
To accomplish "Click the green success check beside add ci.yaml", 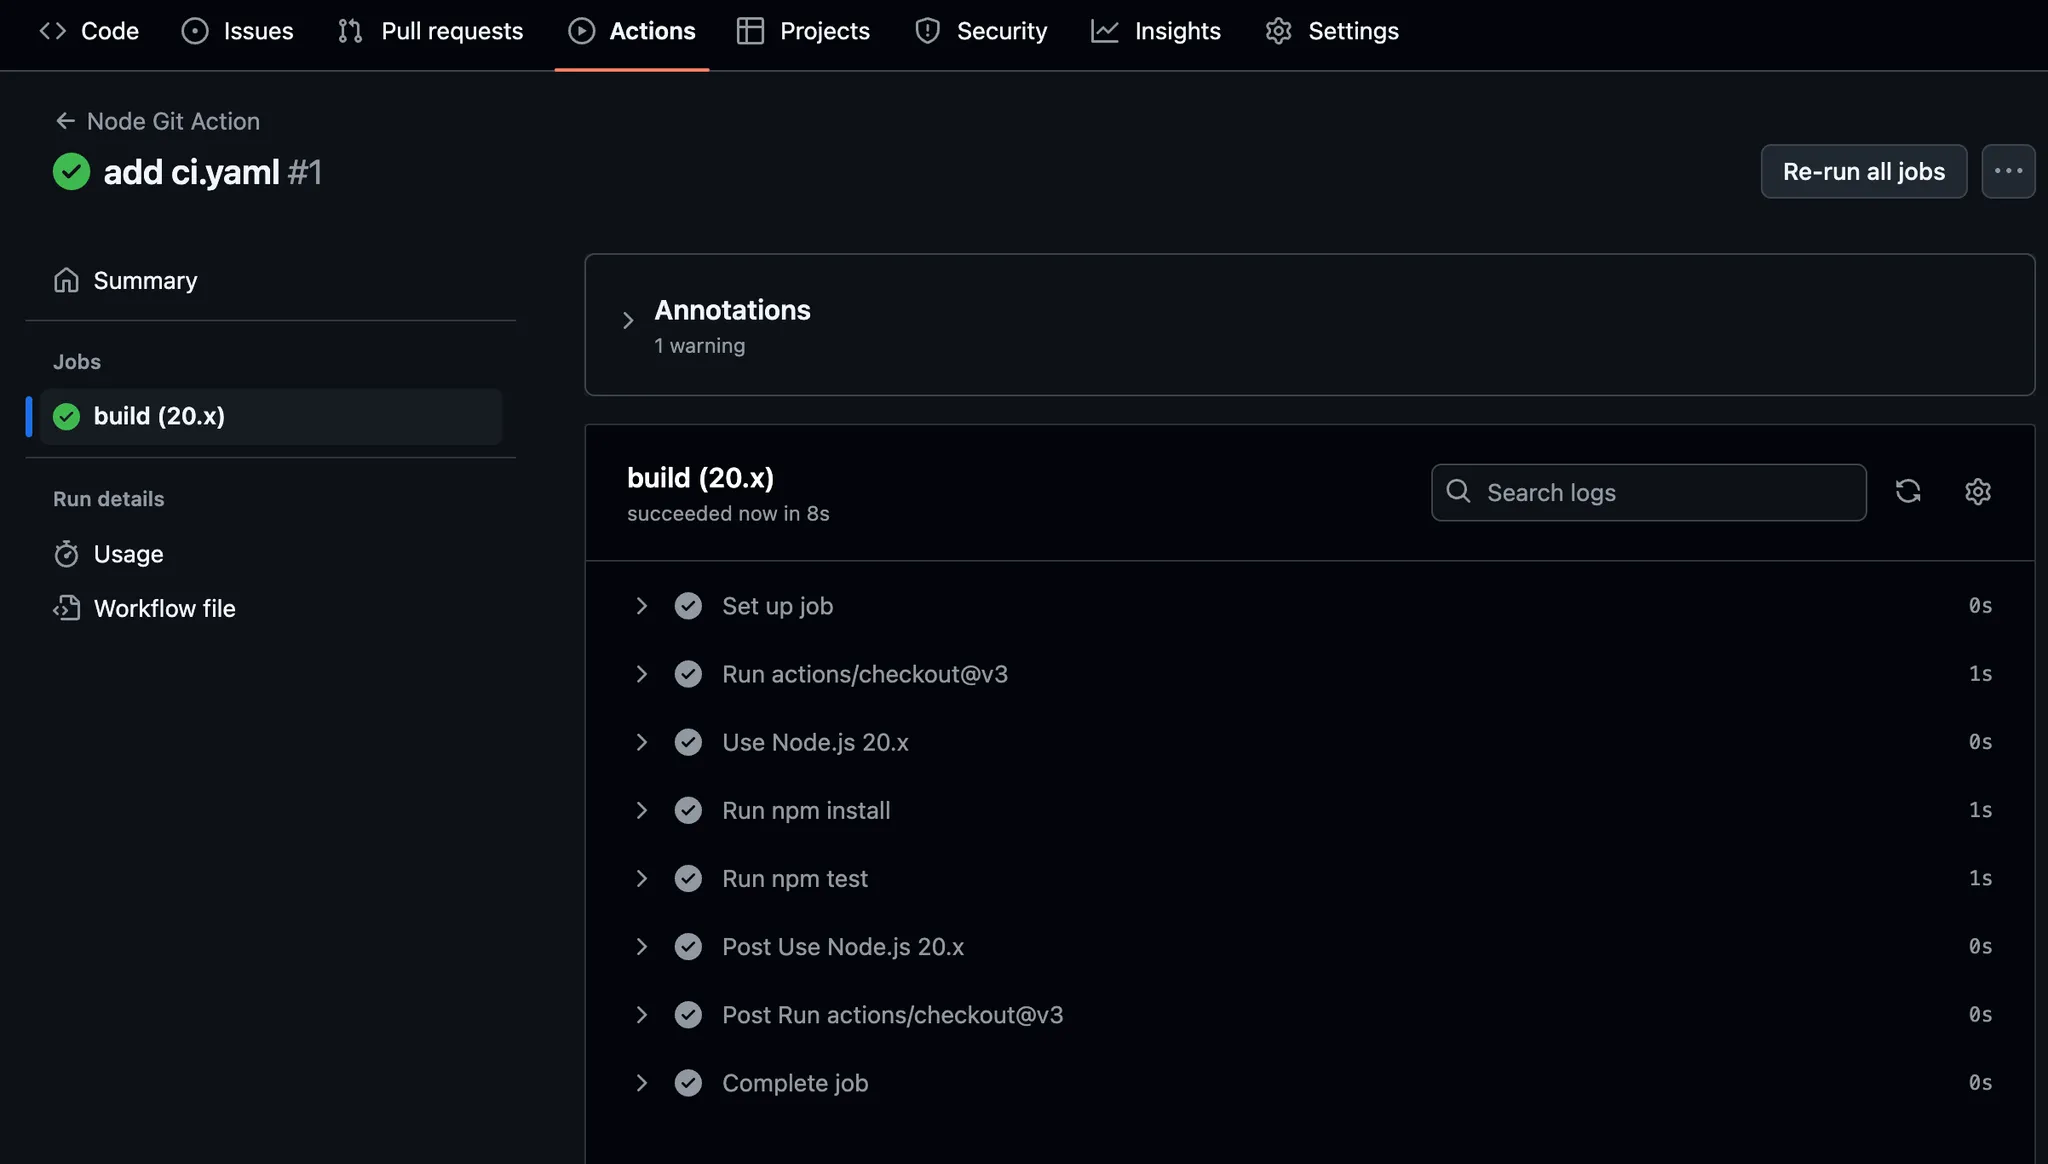I will [x=71, y=171].
